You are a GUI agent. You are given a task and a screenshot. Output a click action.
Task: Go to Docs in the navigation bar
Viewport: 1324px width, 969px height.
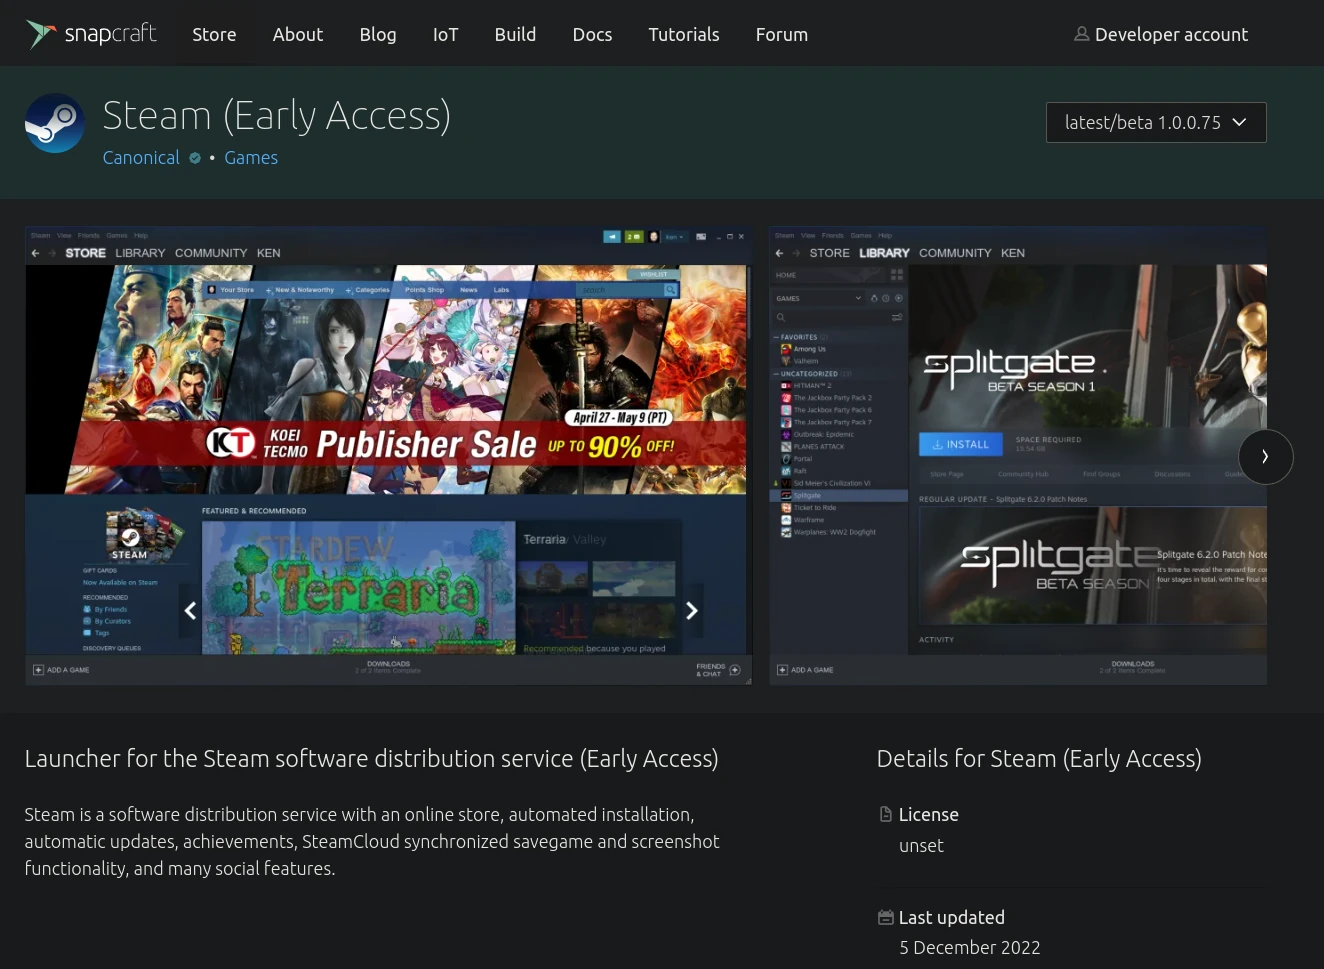[592, 34]
